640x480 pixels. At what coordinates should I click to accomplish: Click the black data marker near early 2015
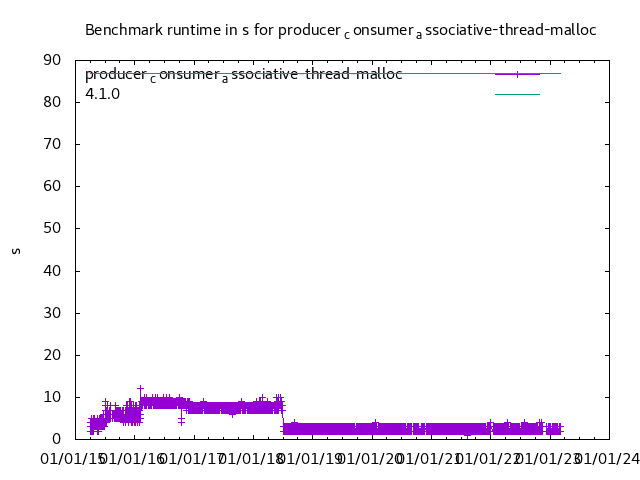coord(105,402)
